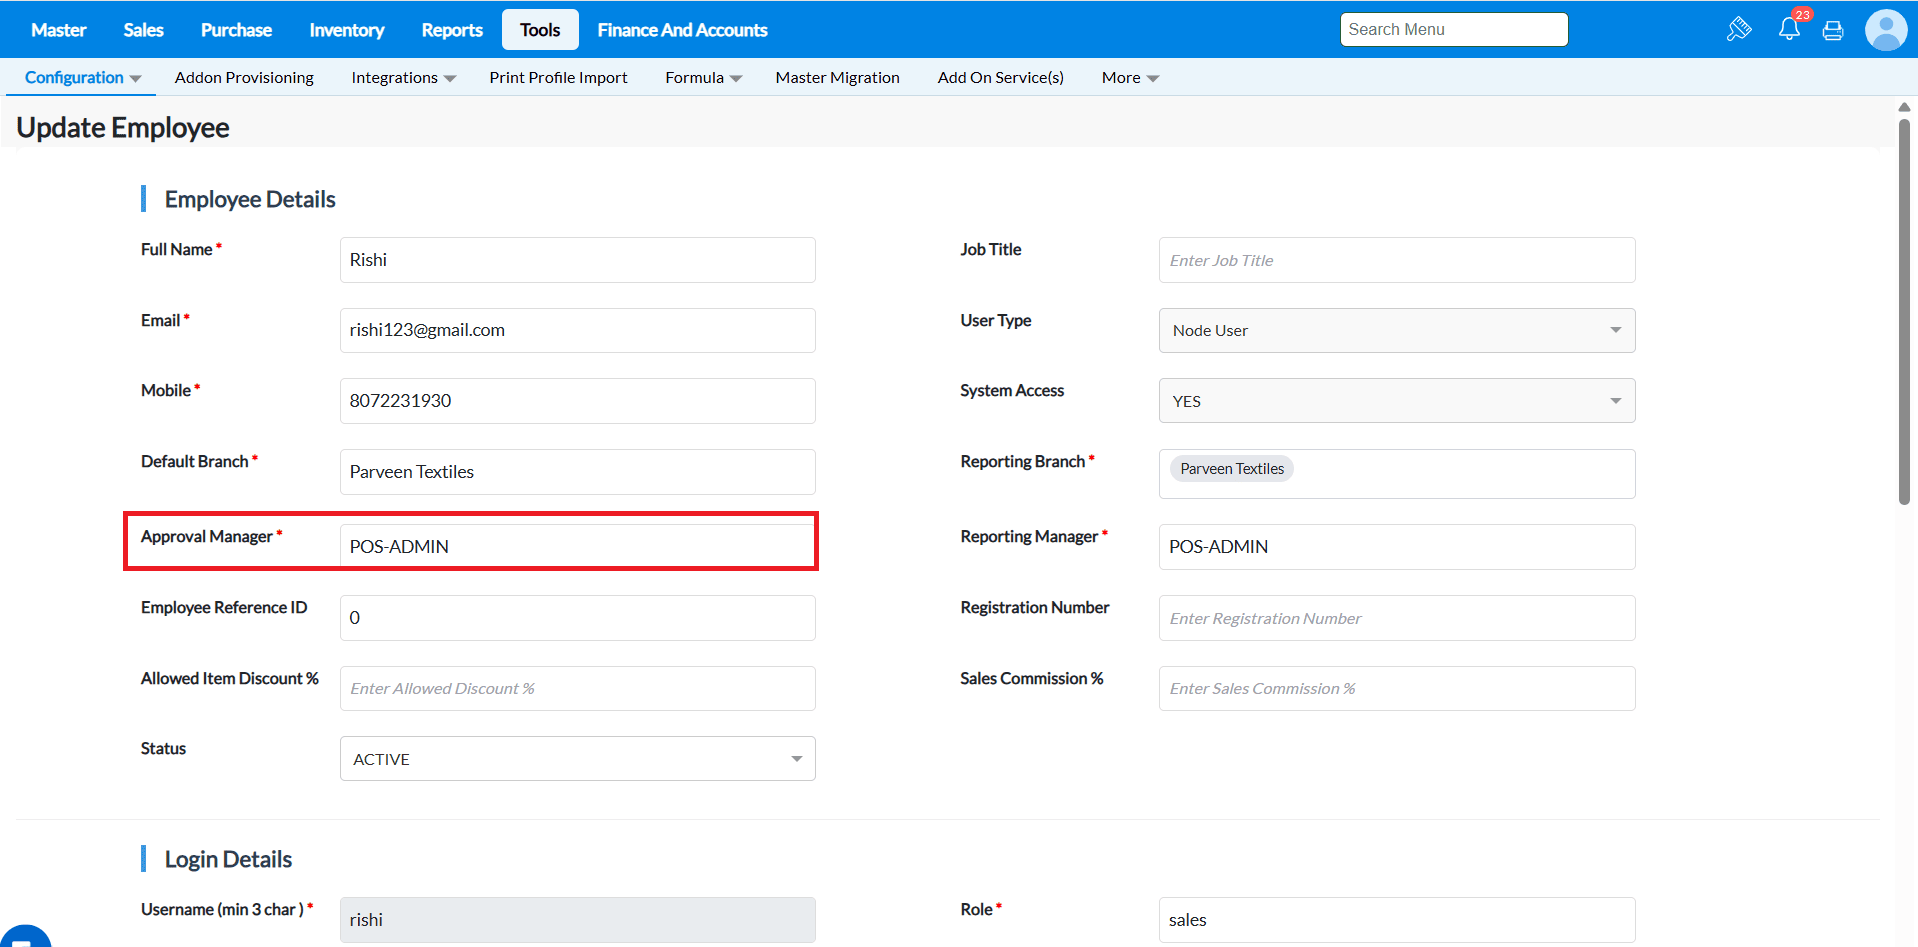This screenshot has height=947, width=1918.
Task: Switch to the Inventory menu
Action: pyautogui.click(x=346, y=30)
